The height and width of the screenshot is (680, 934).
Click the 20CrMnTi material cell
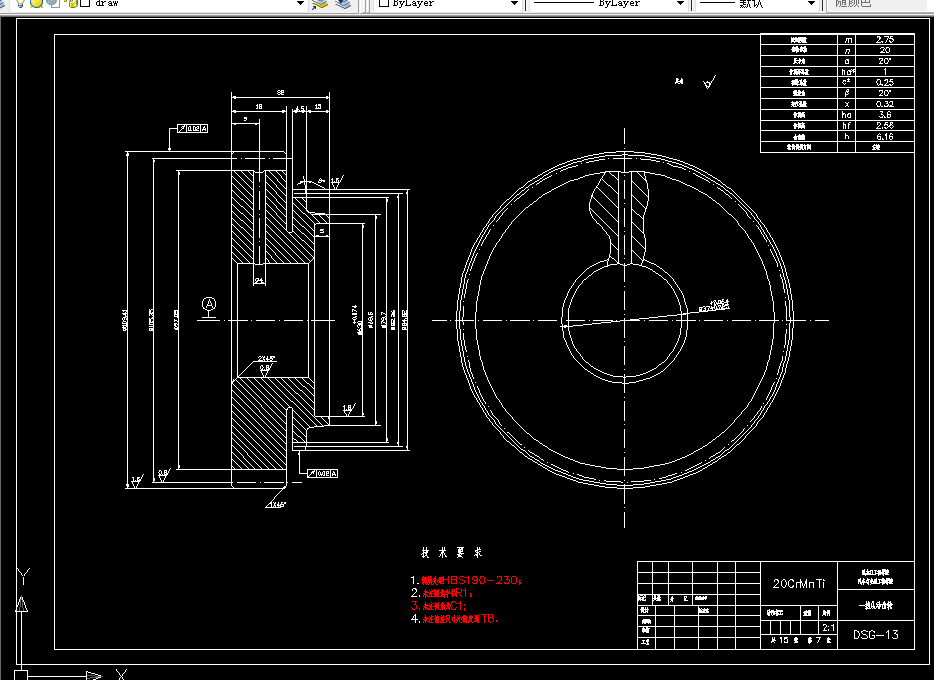(799, 584)
